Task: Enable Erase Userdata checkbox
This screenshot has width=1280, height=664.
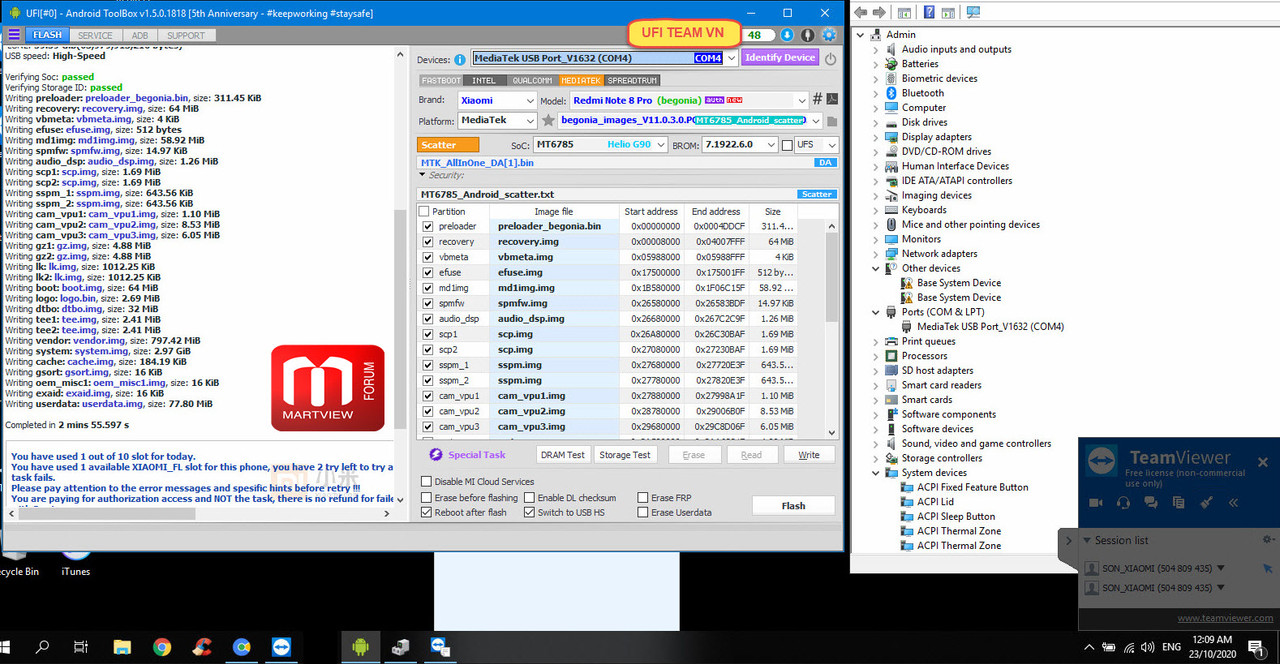Action: tap(643, 512)
